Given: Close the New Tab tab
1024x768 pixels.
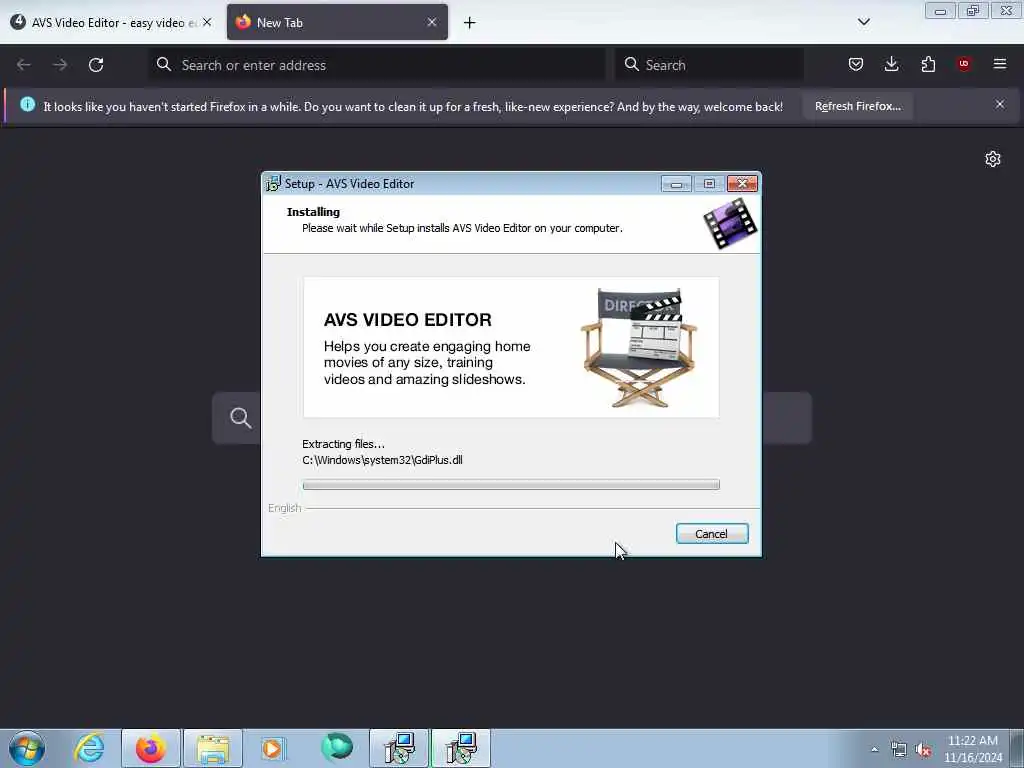Looking at the screenshot, I should [x=432, y=22].
